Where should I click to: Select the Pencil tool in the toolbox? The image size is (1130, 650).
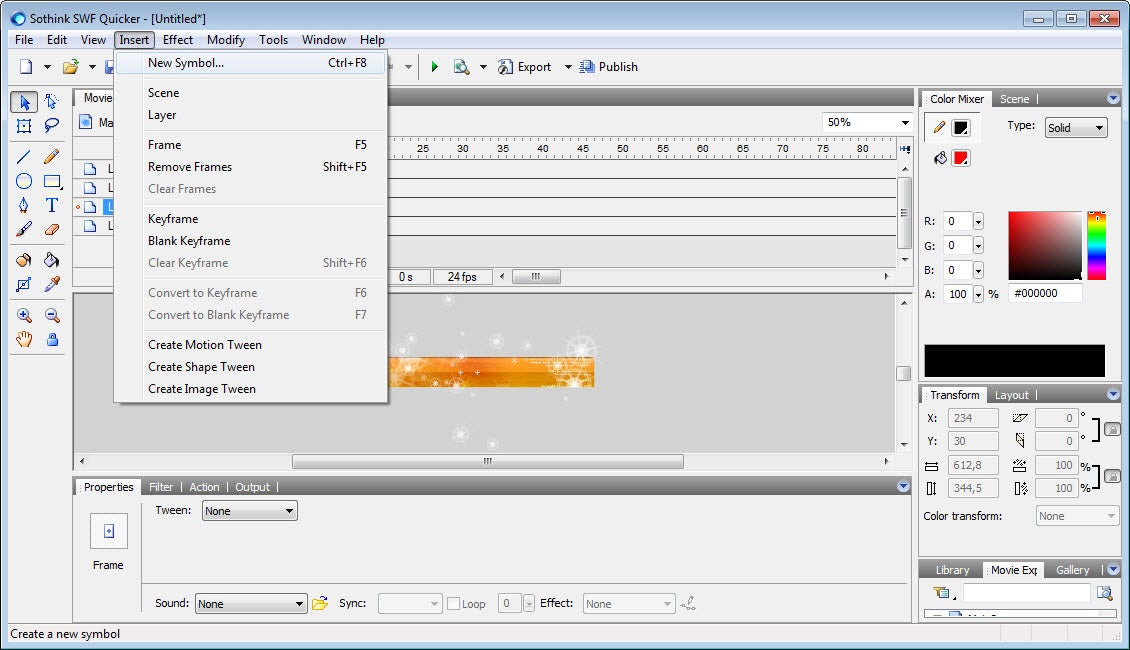tap(52, 156)
